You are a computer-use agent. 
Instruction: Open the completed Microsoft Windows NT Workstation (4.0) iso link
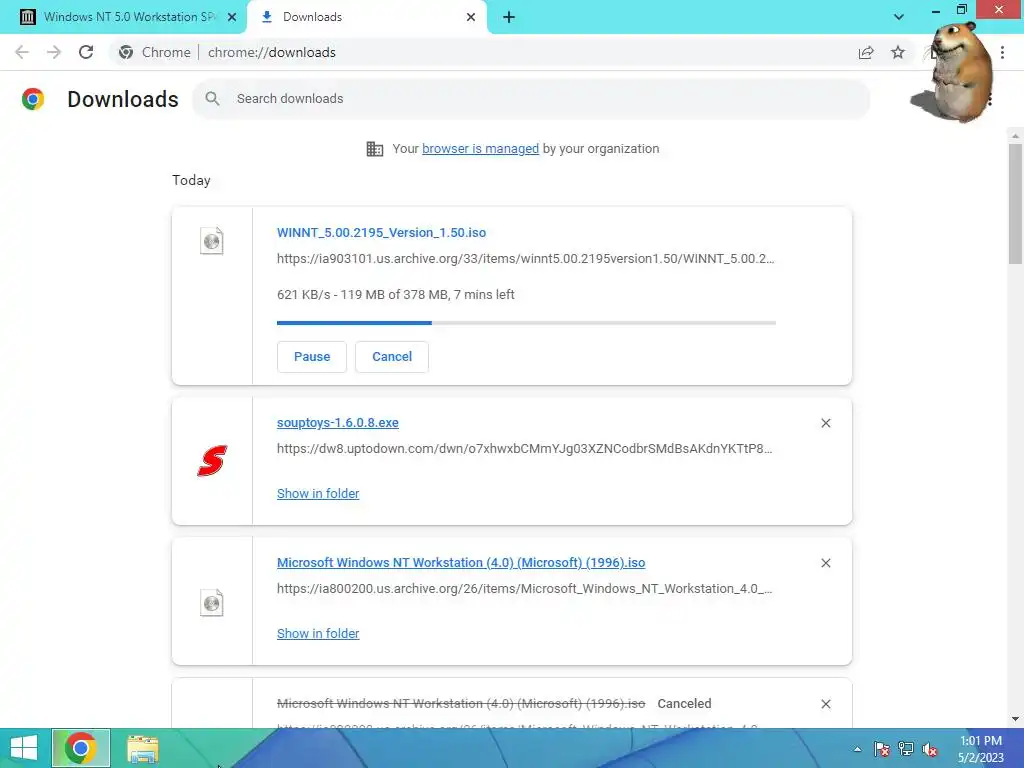461,563
